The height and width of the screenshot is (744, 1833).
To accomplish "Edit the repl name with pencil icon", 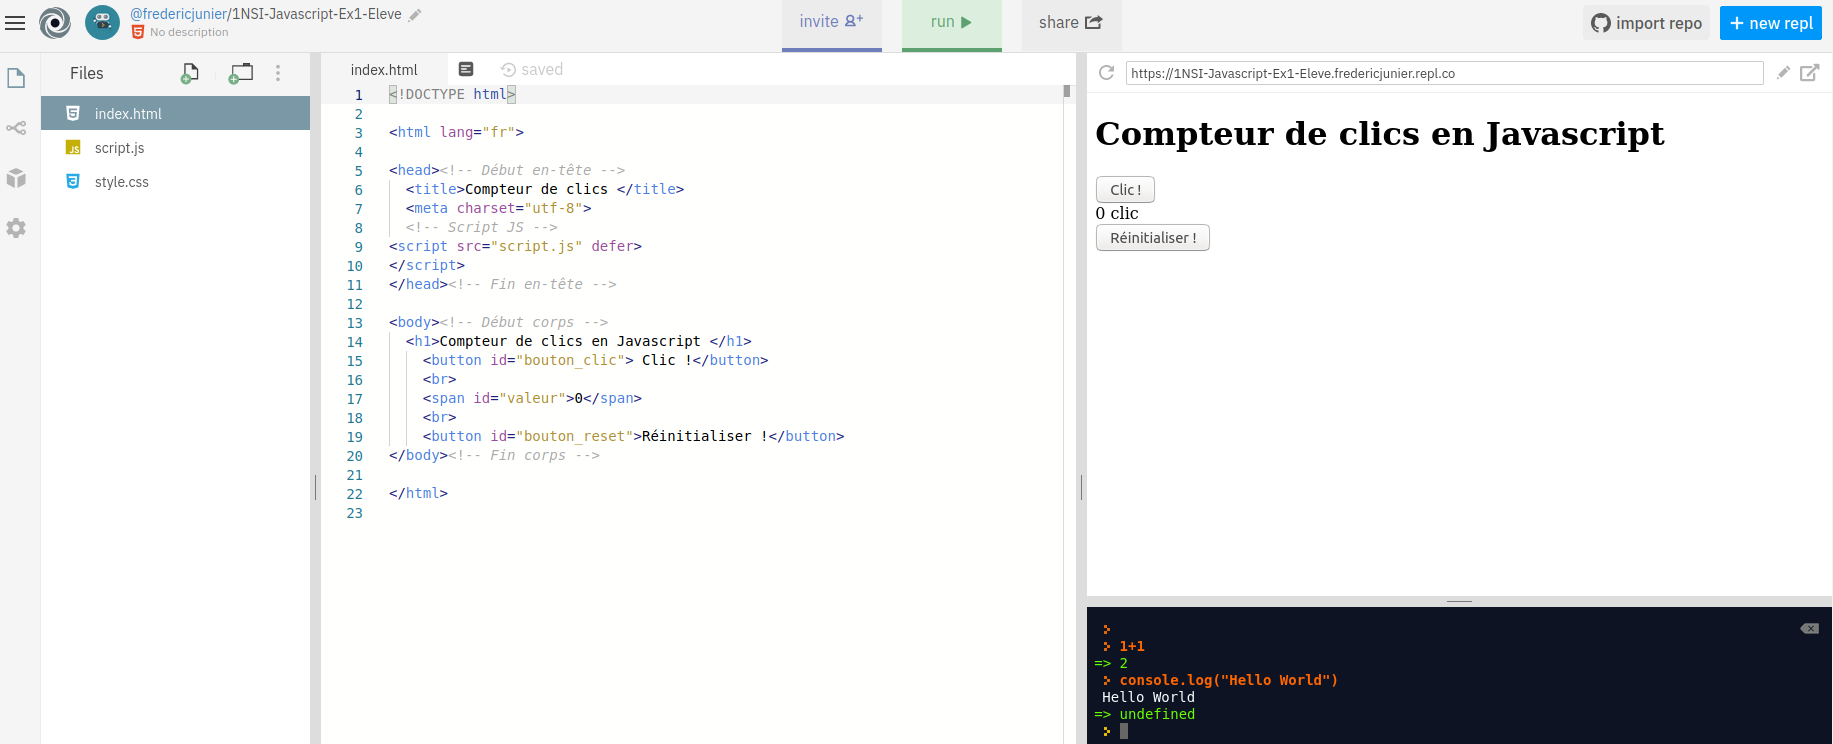I will click(x=415, y=15).
